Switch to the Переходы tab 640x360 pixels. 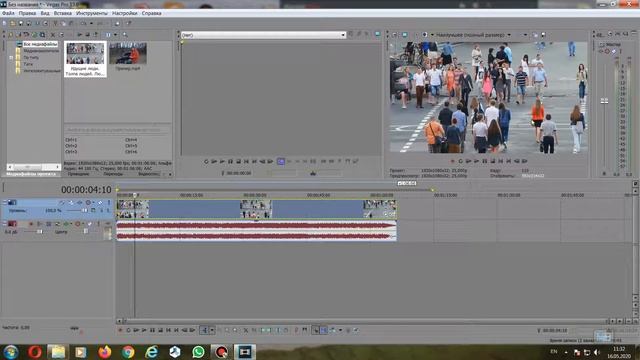pyautogui.click(x=113, y=174)
